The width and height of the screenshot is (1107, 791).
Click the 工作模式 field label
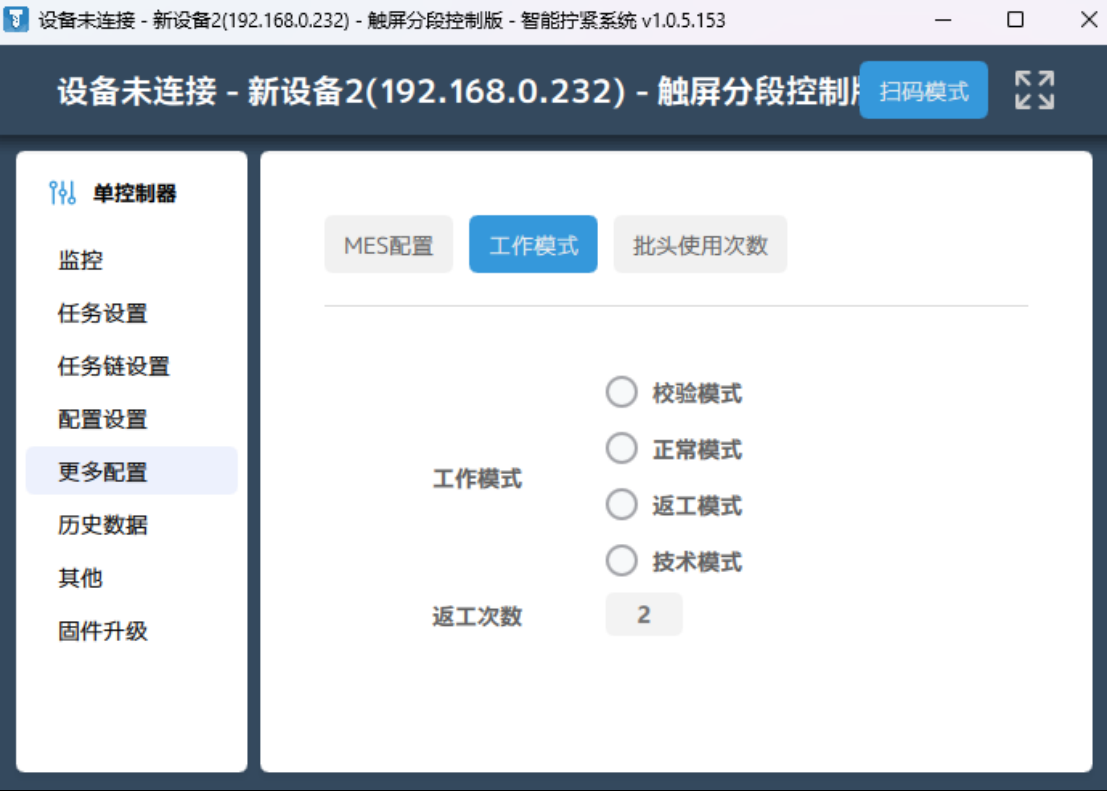pos(477,479)
